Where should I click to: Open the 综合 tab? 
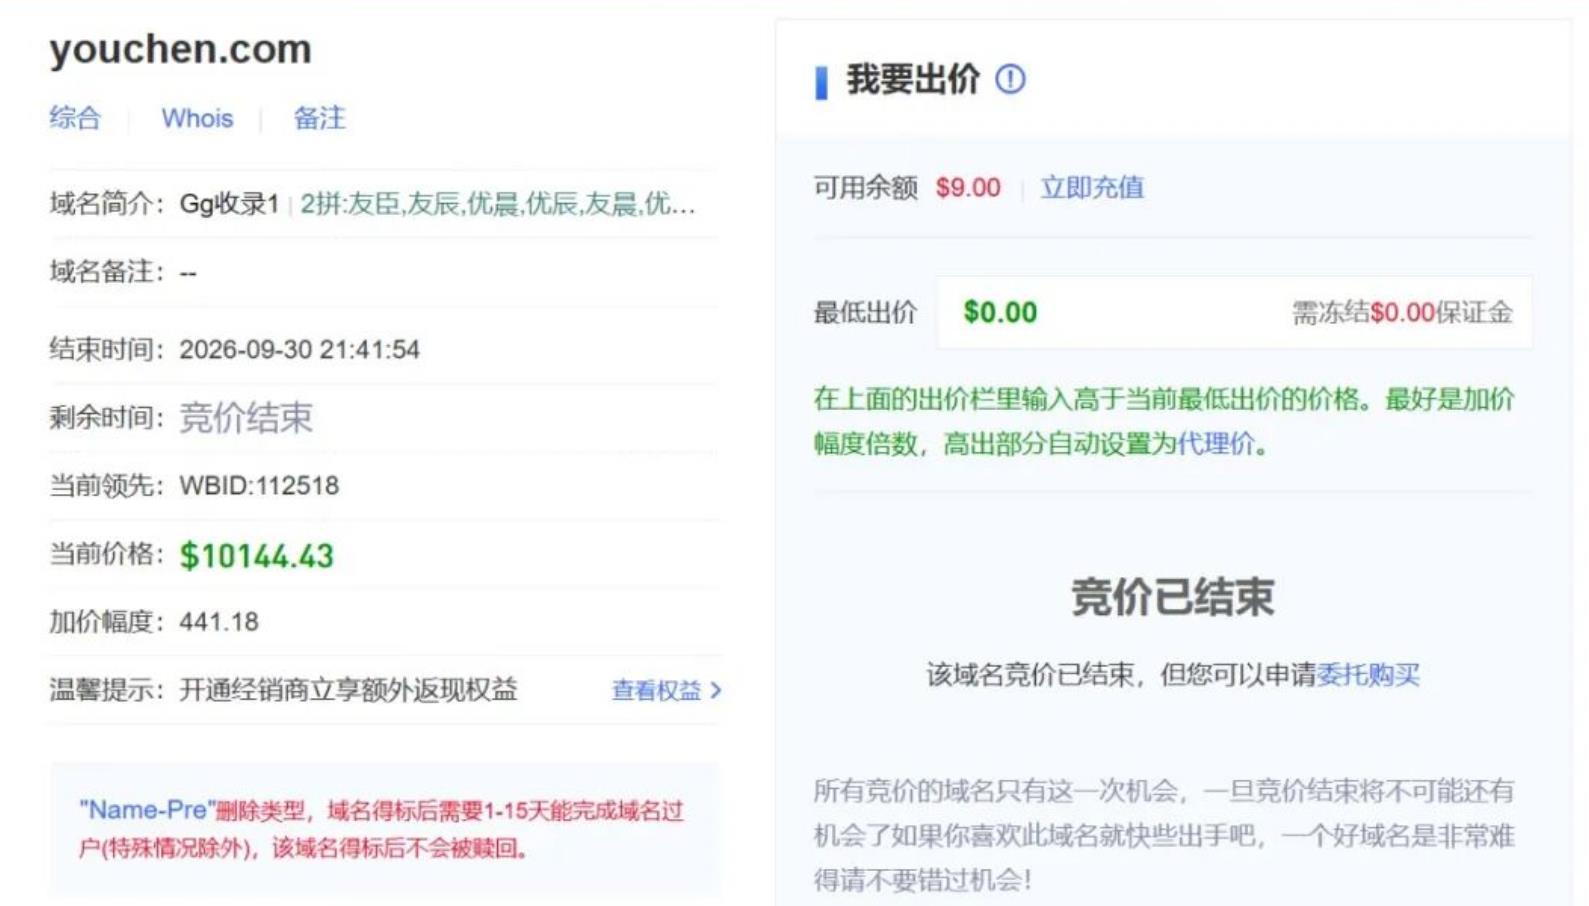(x=75, y=118)
